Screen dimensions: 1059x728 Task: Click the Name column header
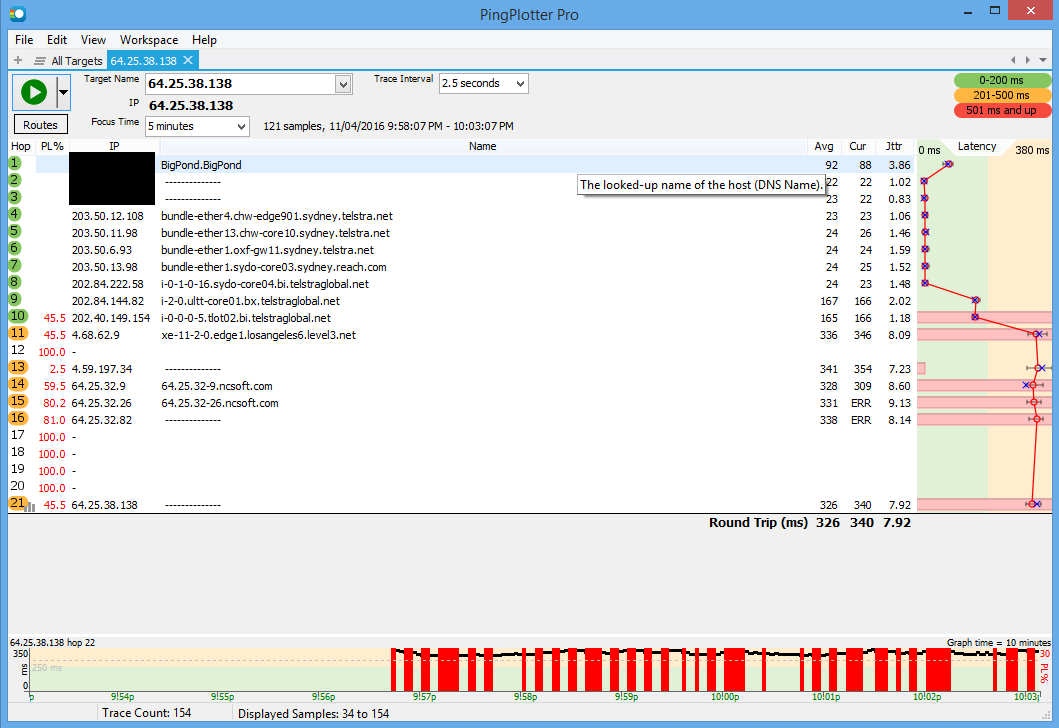483,147
